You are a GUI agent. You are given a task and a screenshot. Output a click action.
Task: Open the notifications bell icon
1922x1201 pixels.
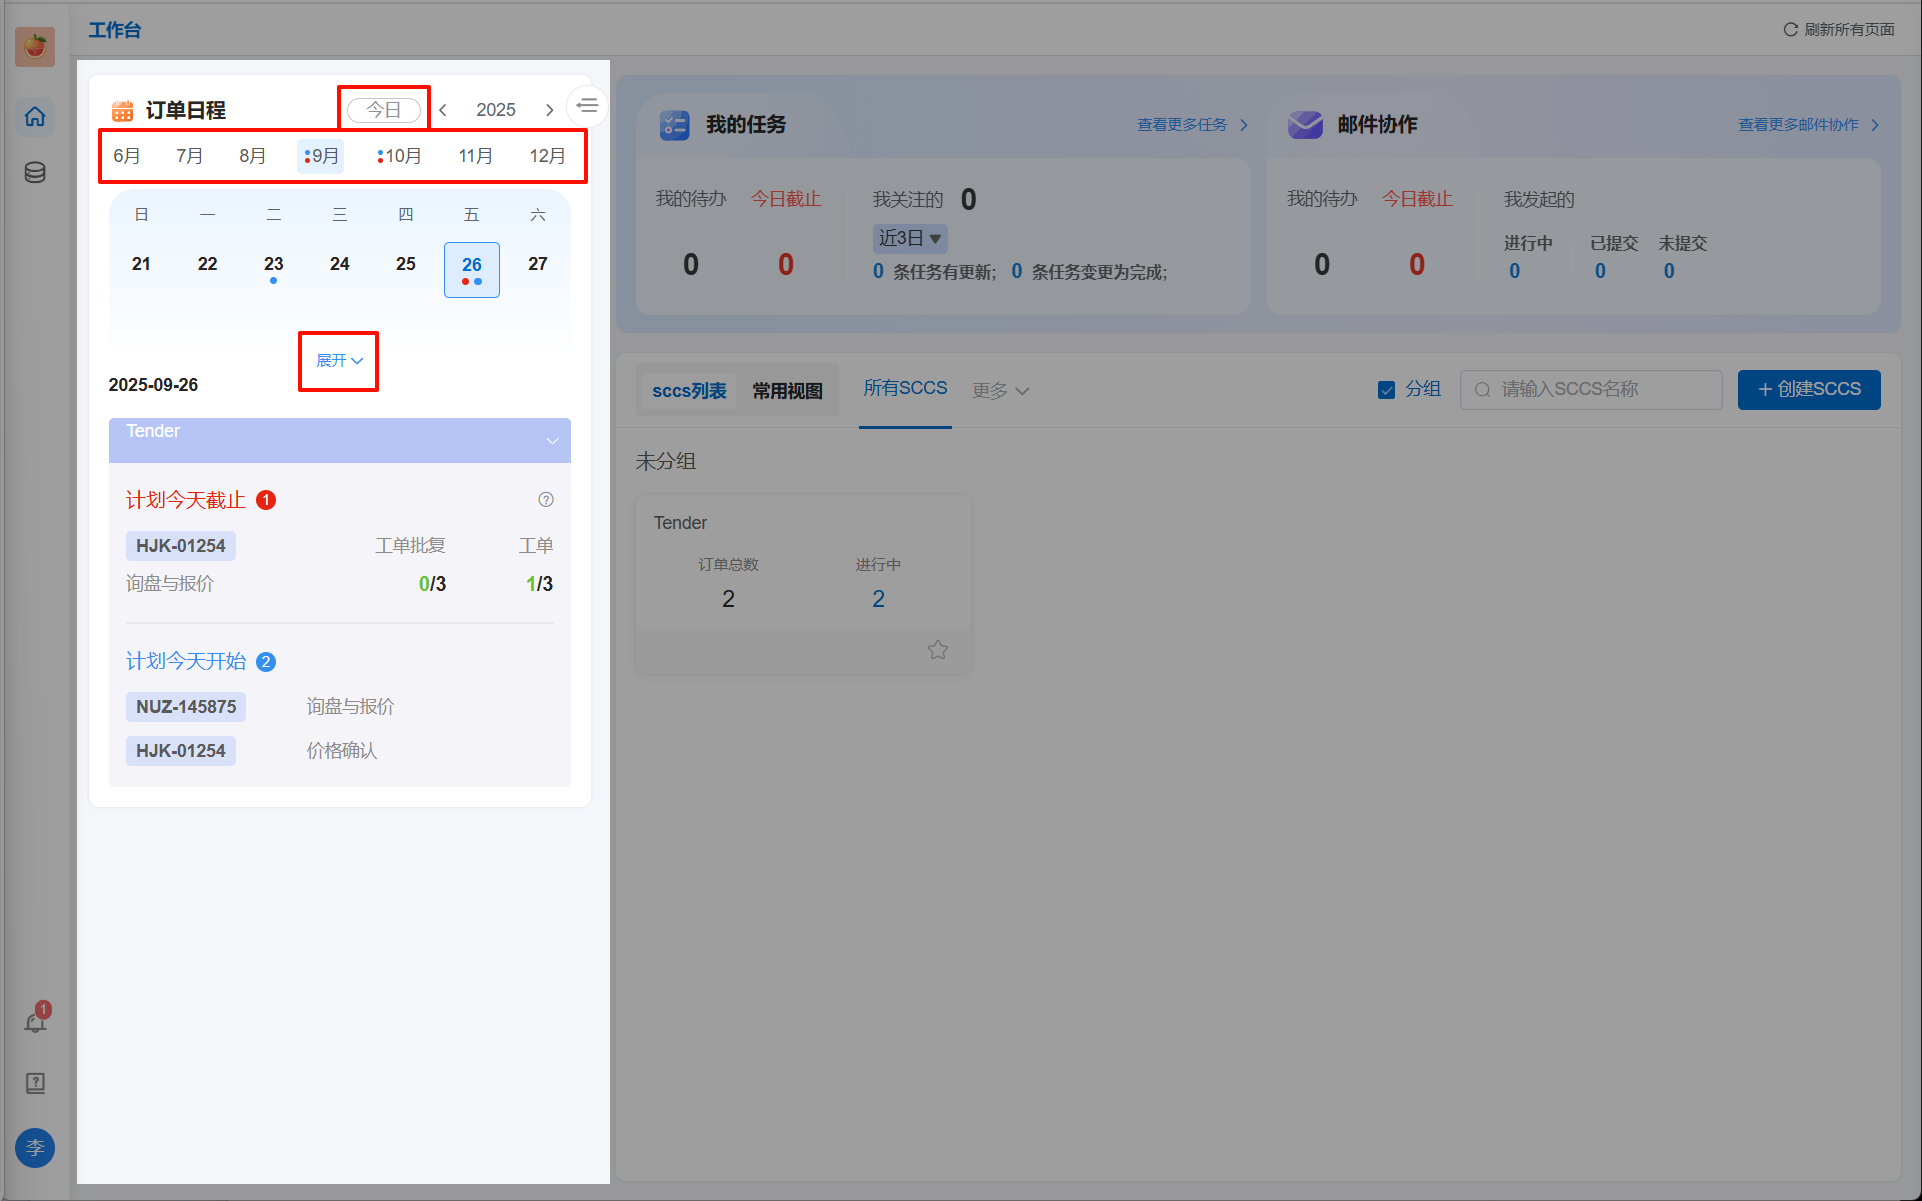pyautogui.click(x=35, y=1023)
